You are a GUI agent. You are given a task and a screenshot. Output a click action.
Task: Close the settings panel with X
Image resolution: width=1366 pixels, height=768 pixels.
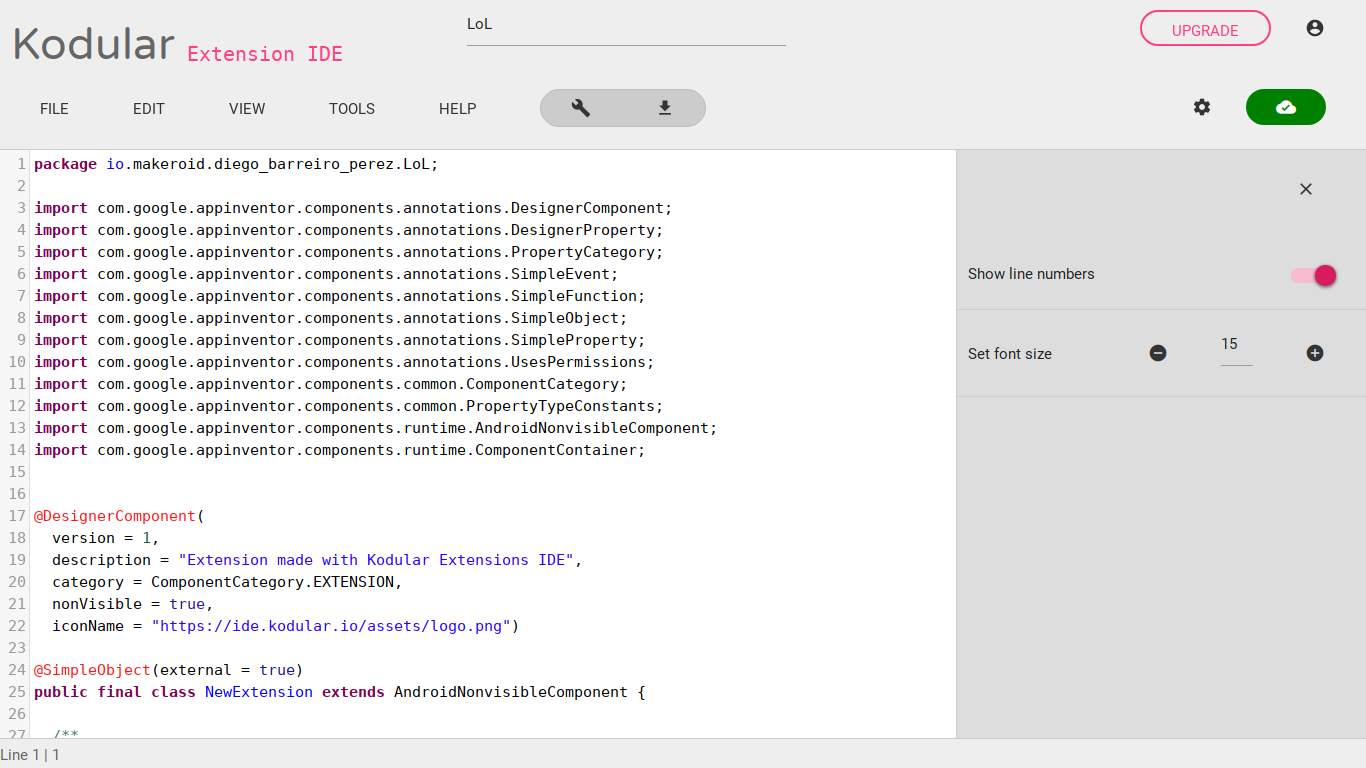[1306, 189]
